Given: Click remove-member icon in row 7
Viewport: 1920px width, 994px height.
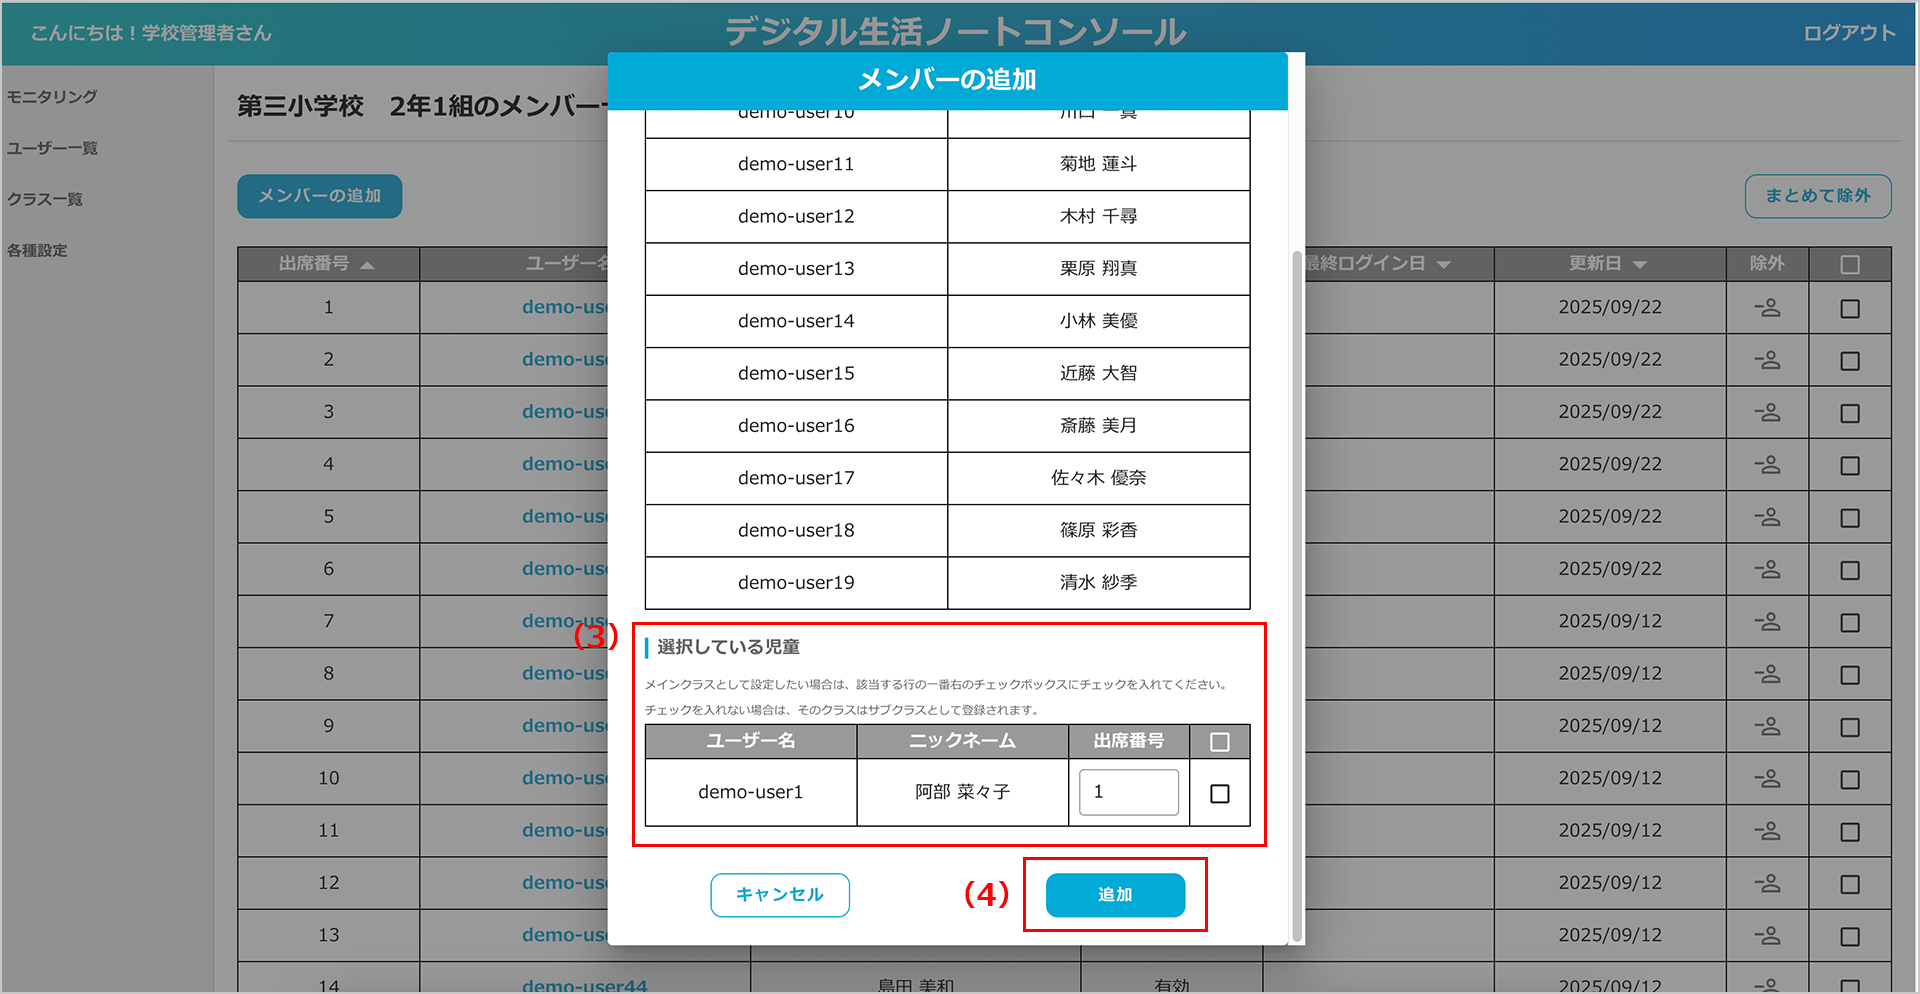Looking at the screenshot, I should coord(1767,622).
